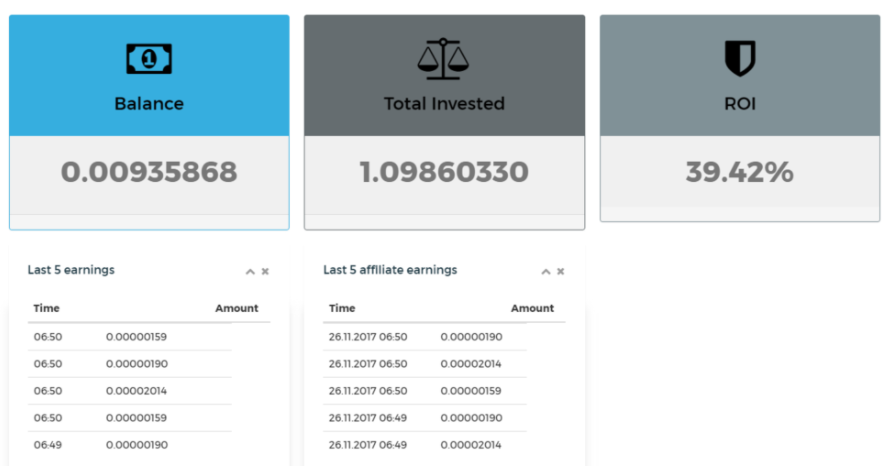Screen dimensions: 892x472
Task: Select the 06:49 row in earnings table
Action: 130,445
